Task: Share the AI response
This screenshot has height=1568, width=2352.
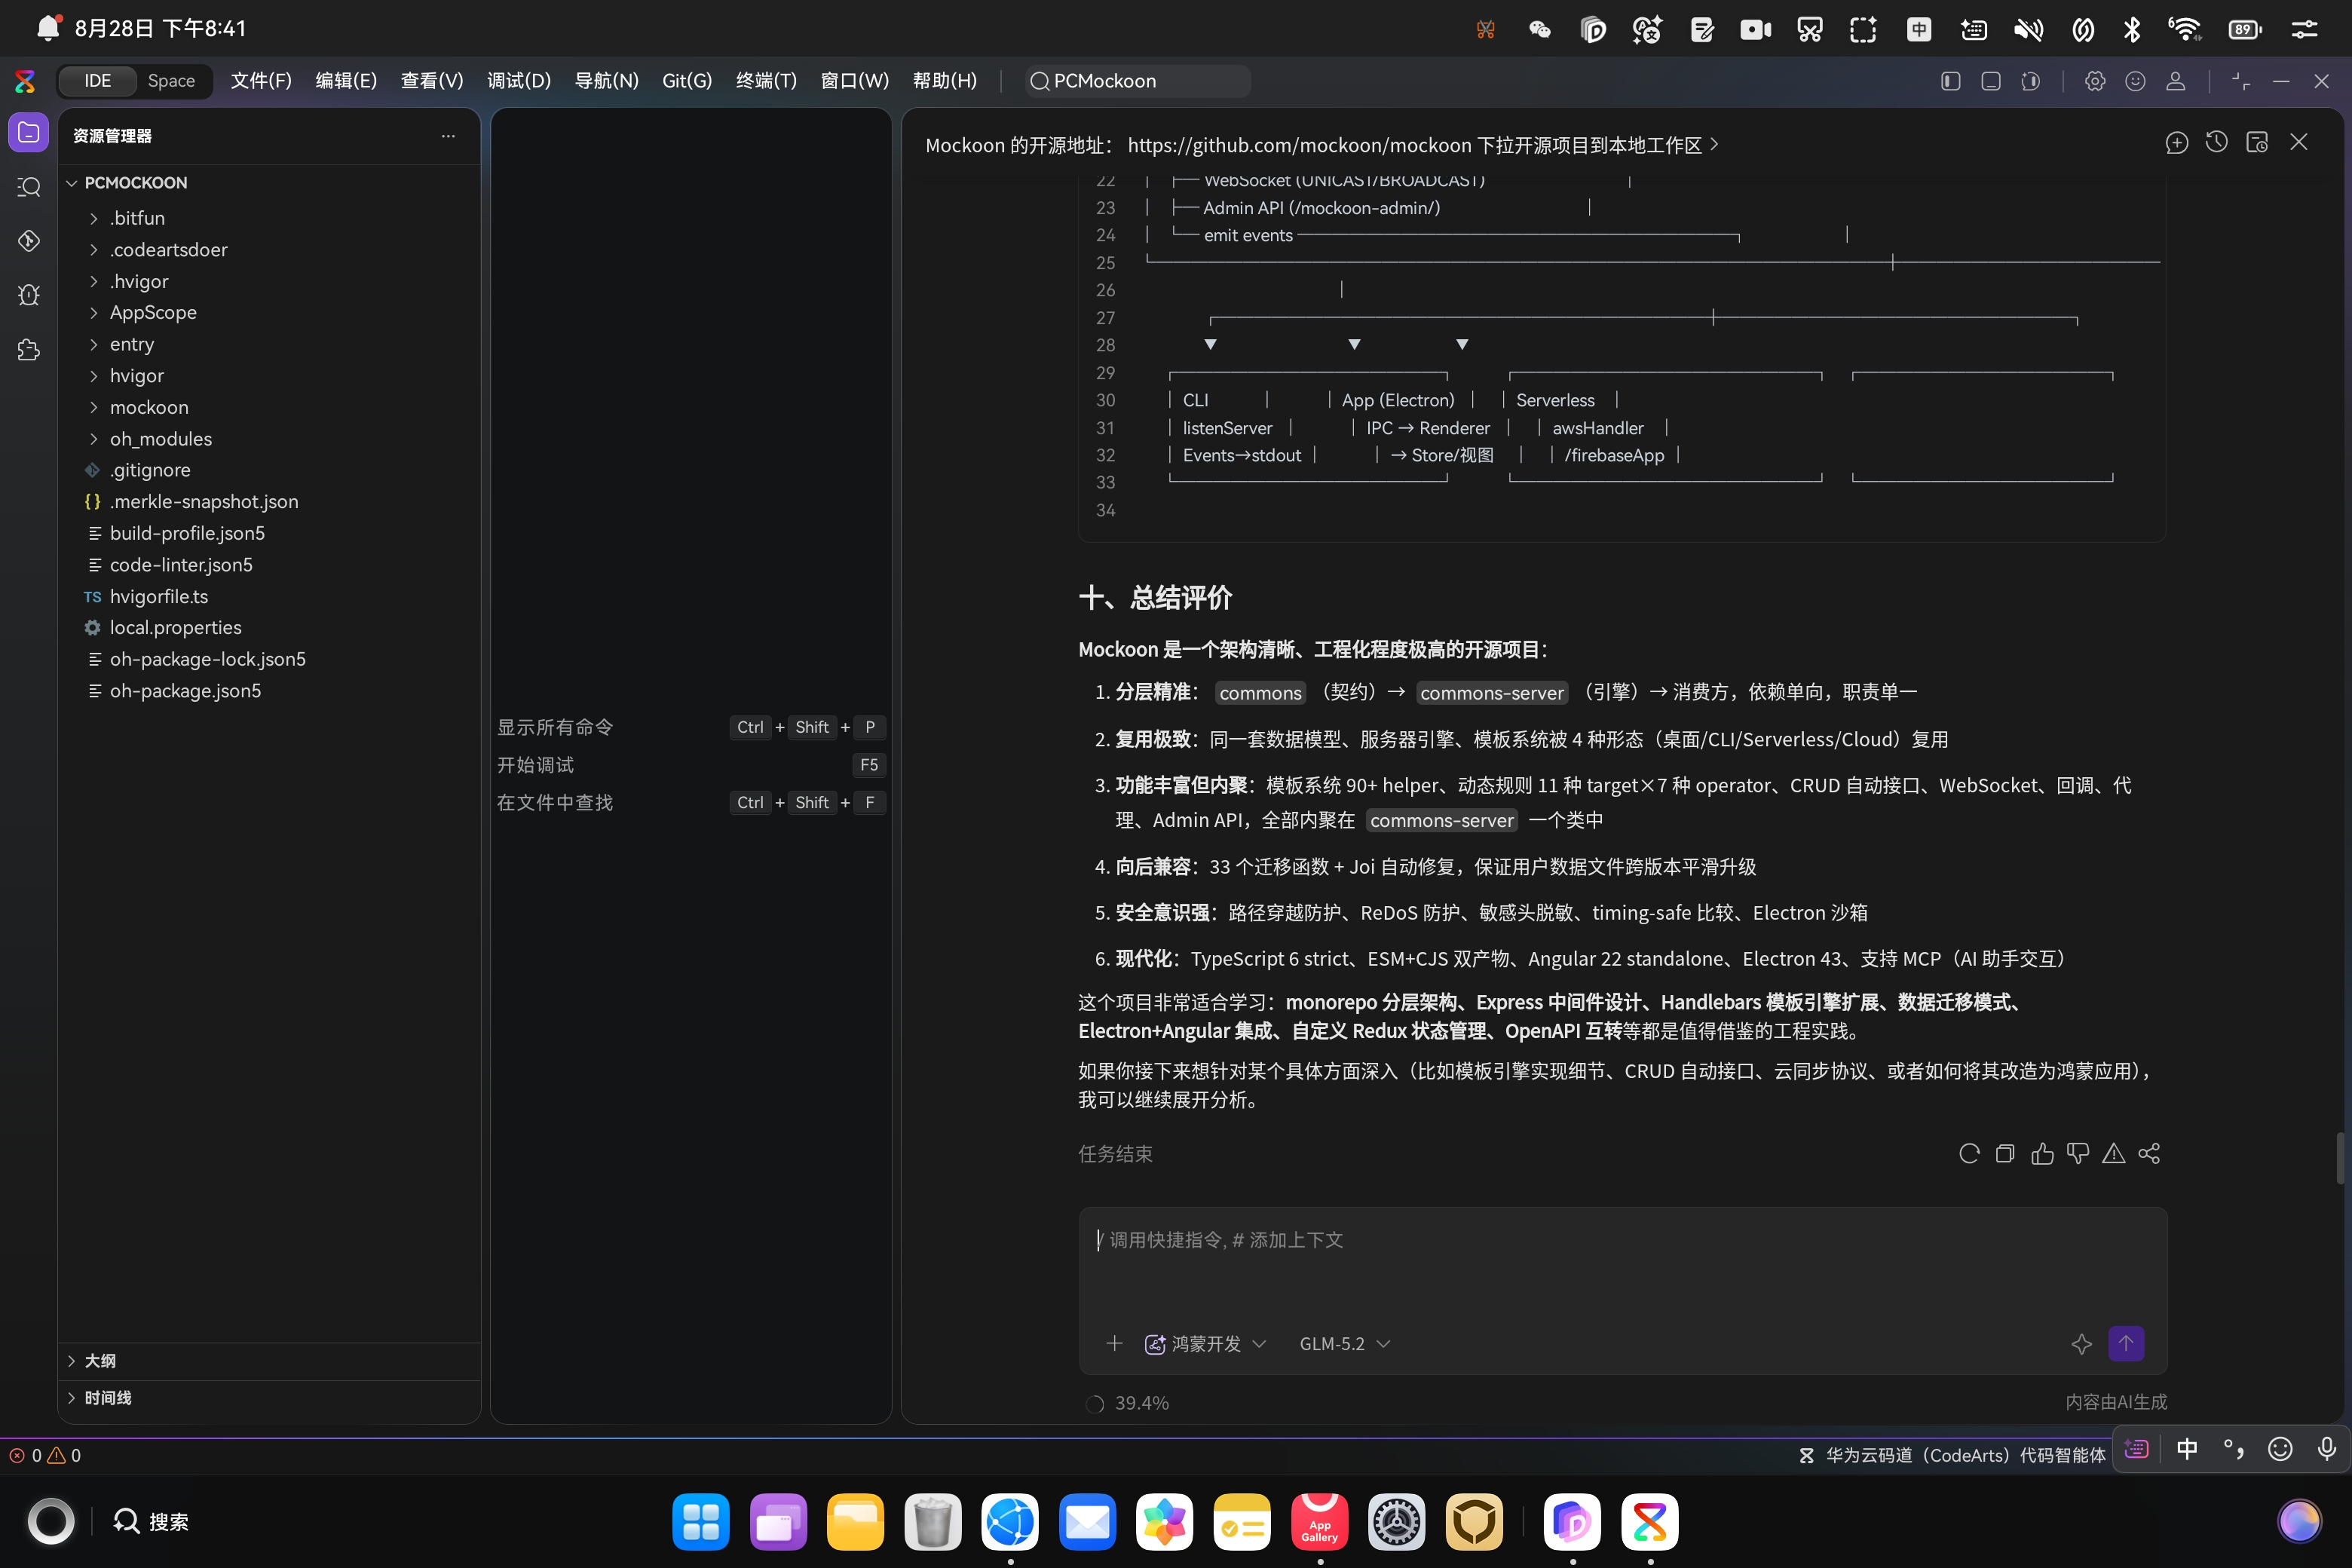Action: pos(2149,1154)
